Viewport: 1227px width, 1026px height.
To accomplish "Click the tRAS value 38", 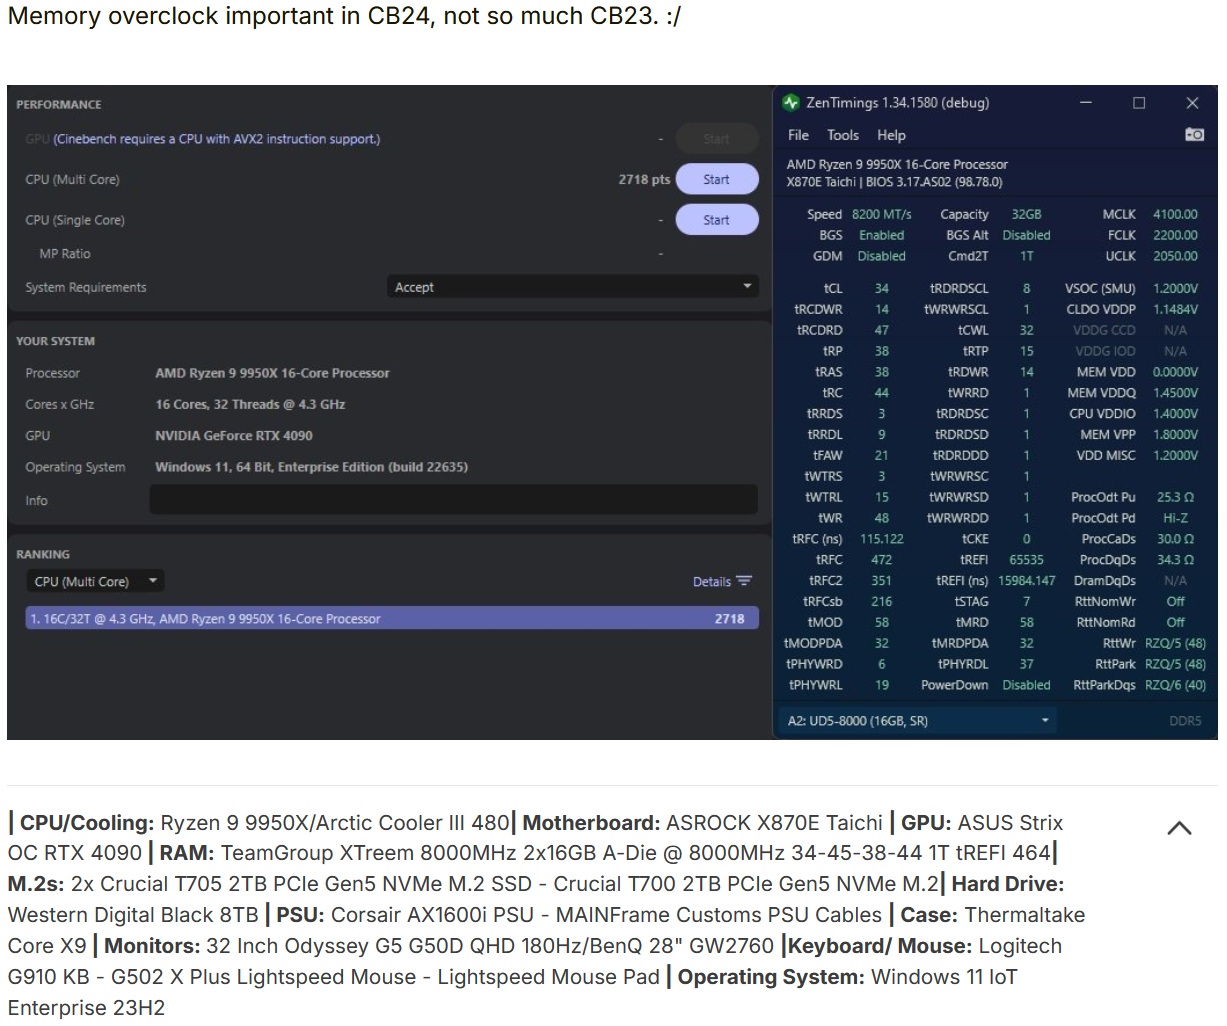I will point(881,372).
